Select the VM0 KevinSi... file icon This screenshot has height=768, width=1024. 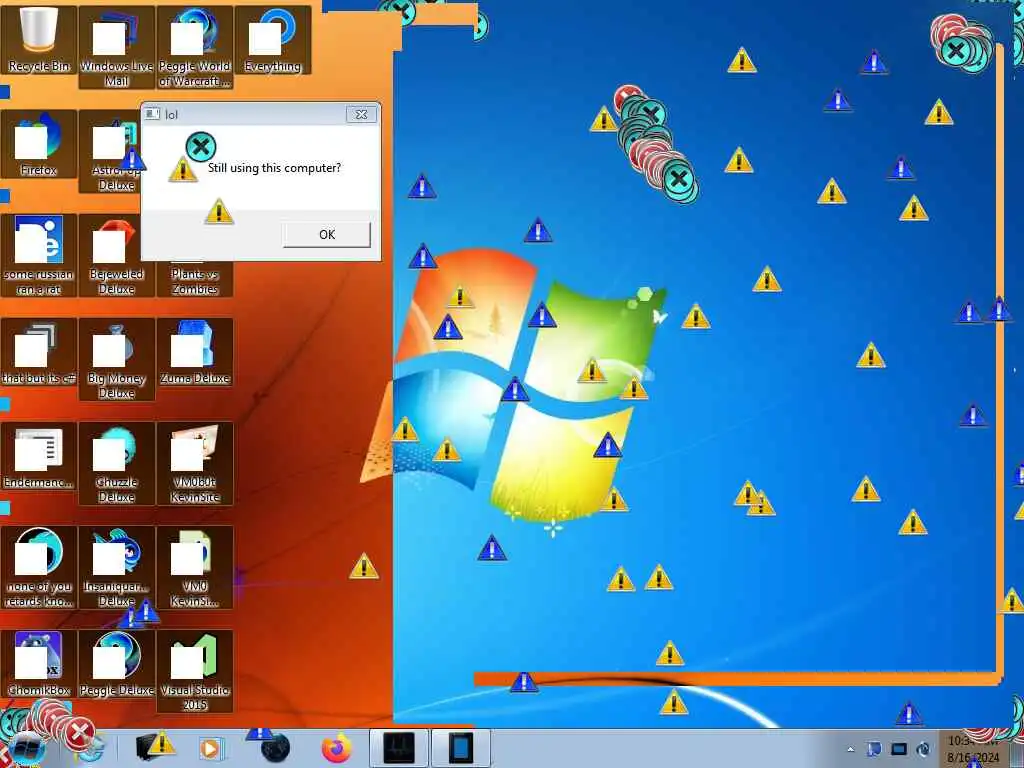(x=195, y=568)
